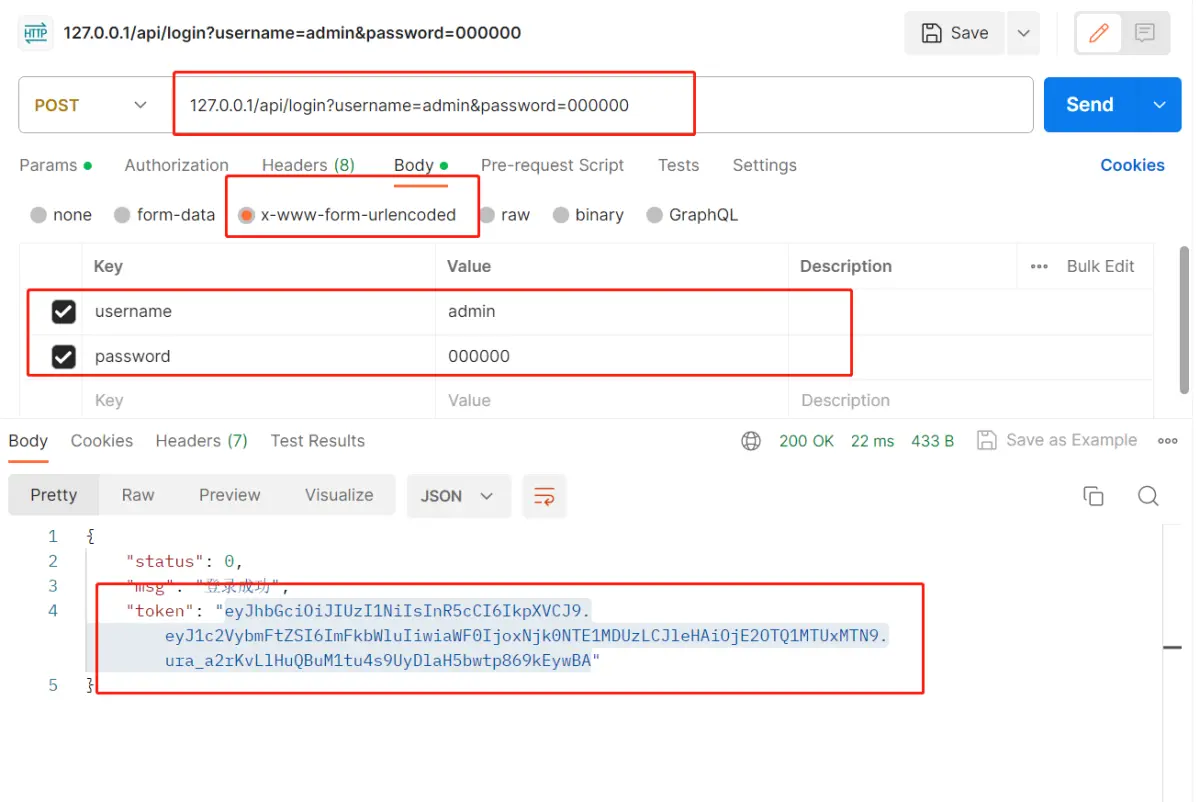Expand the Save options arrow
This screenshot has width=1200, height=802.
[1023, 33]
